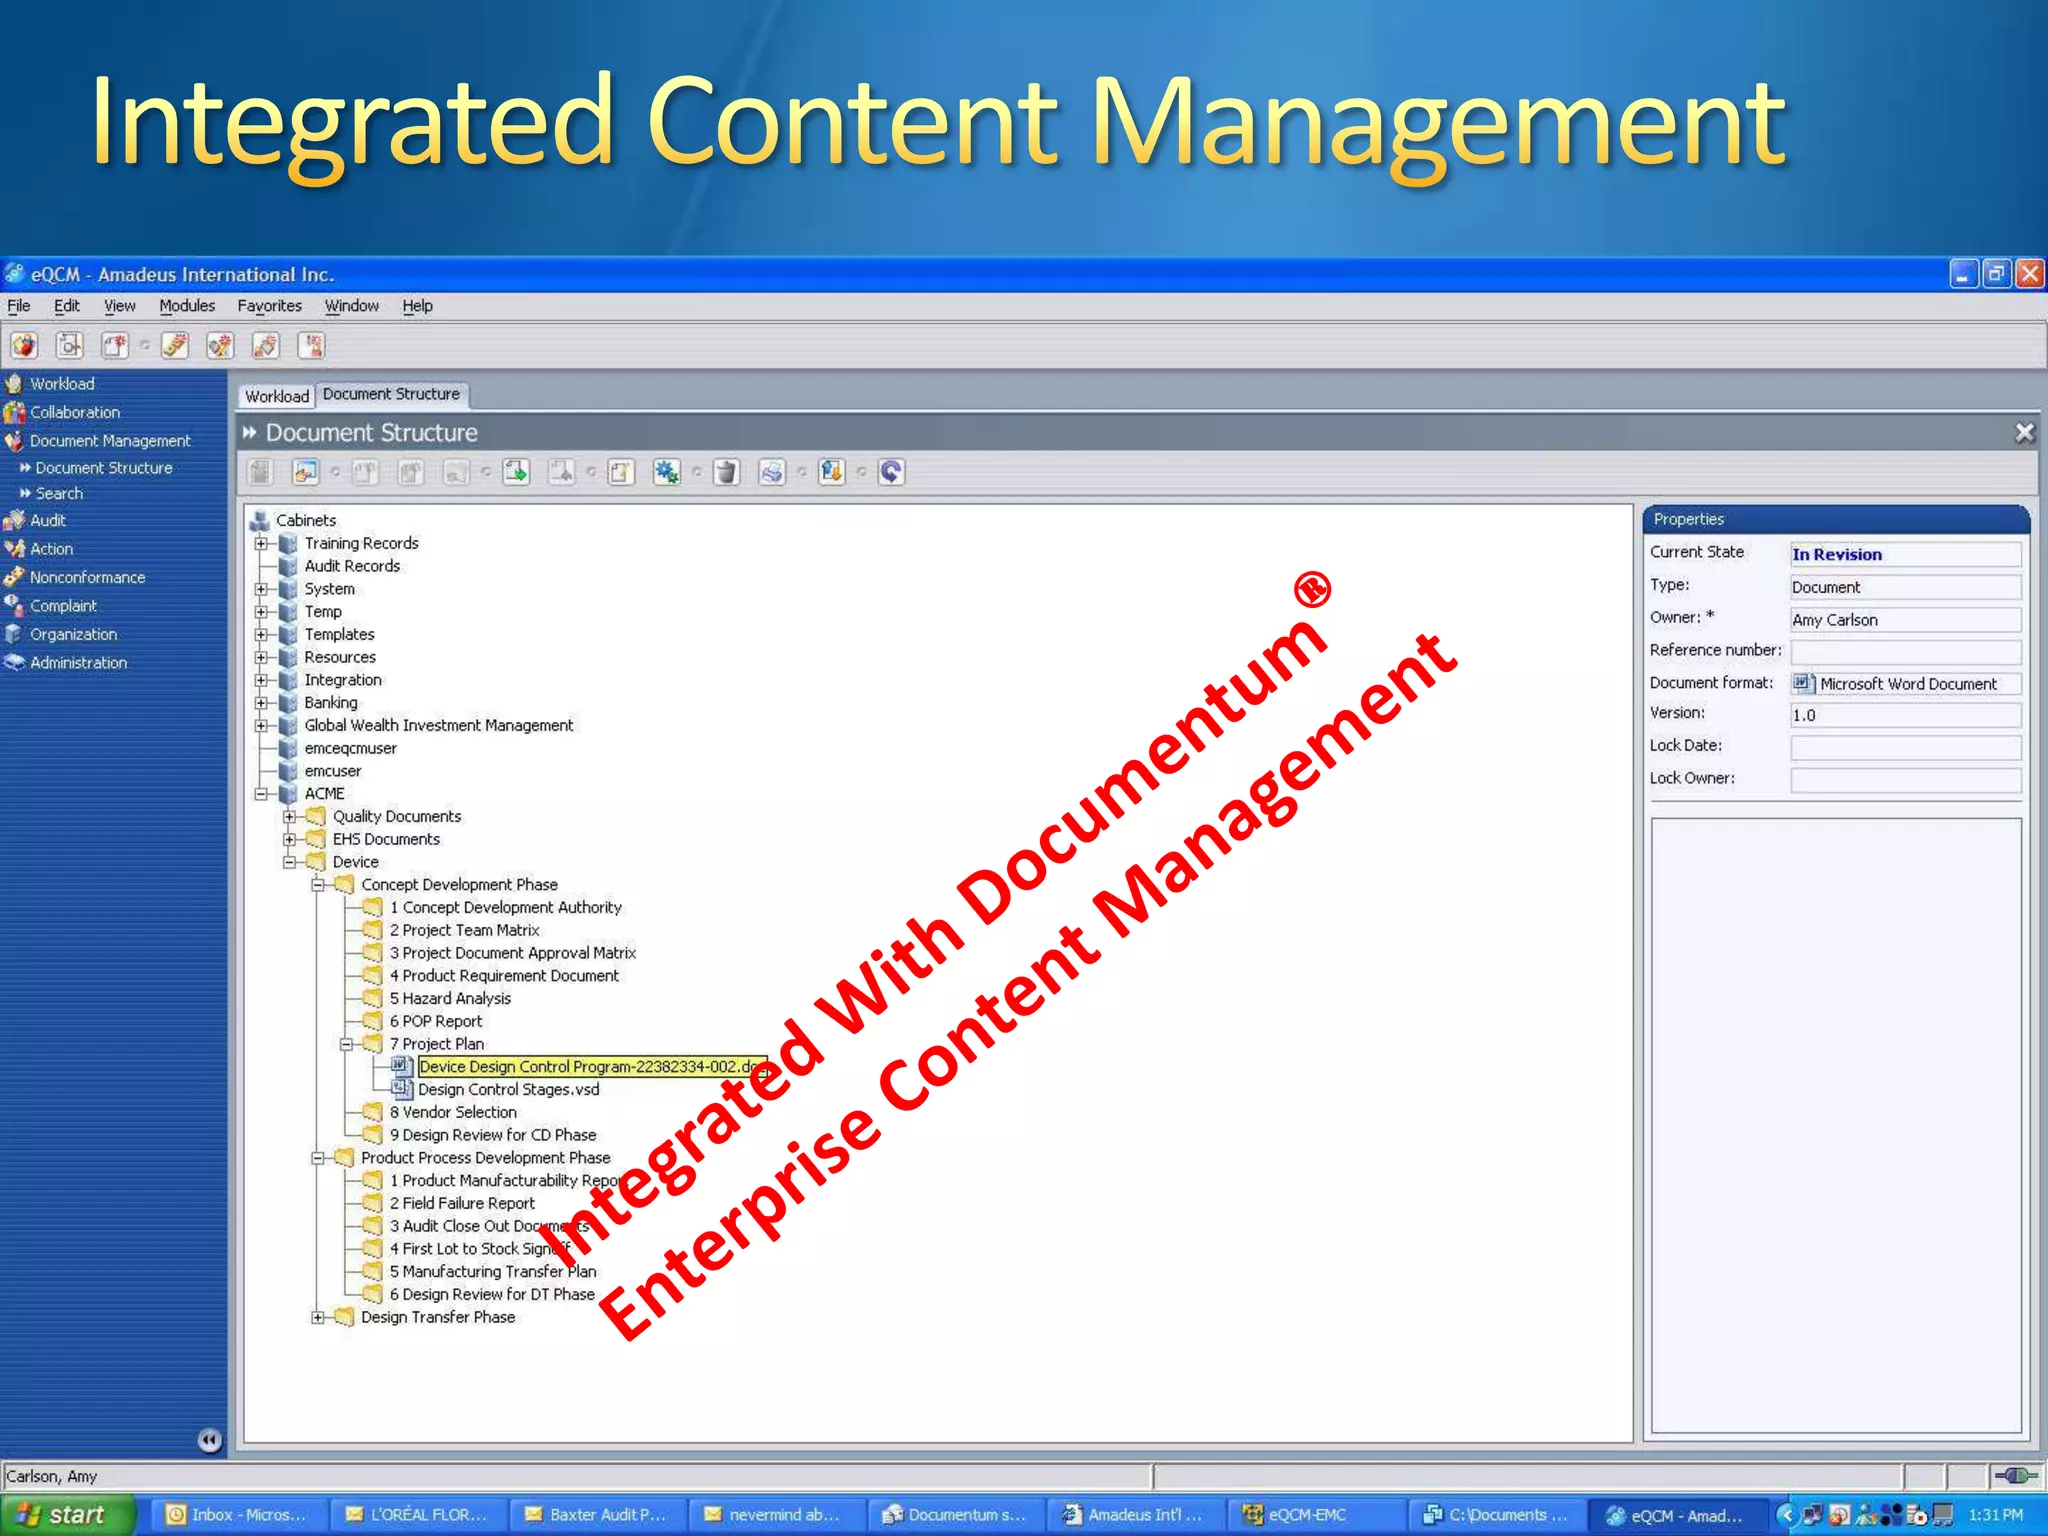Open the Modules menu
The image size is (2048, 1536).
tap(187, 306)
